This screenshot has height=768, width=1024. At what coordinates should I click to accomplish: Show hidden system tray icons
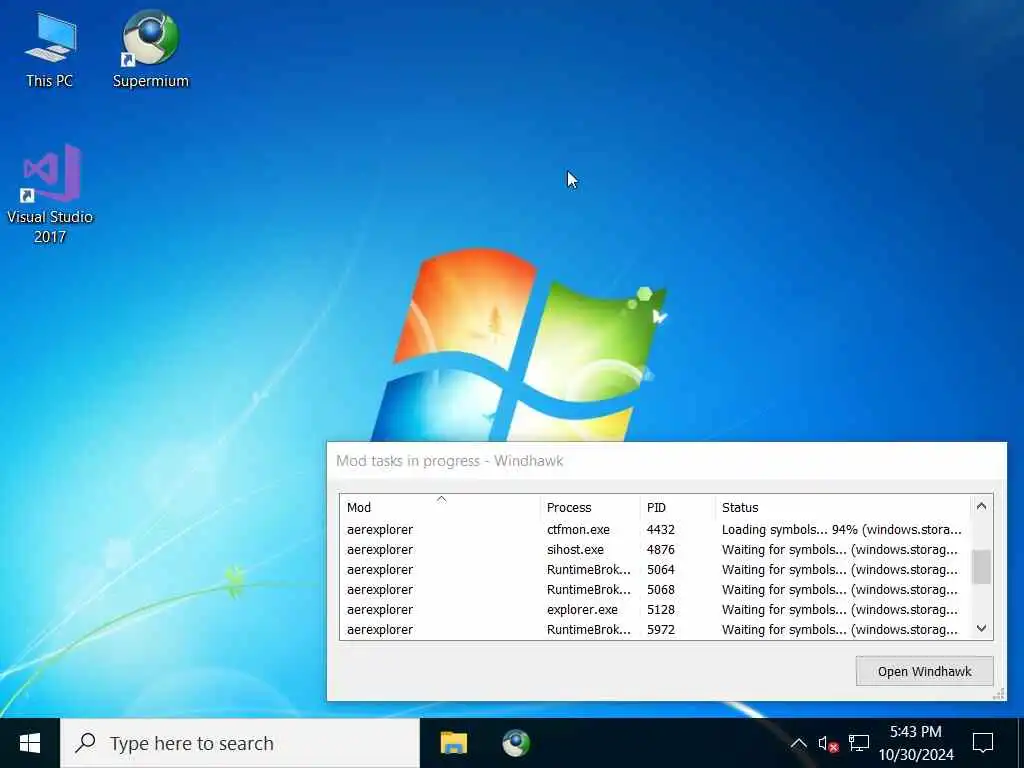(798, 743)
